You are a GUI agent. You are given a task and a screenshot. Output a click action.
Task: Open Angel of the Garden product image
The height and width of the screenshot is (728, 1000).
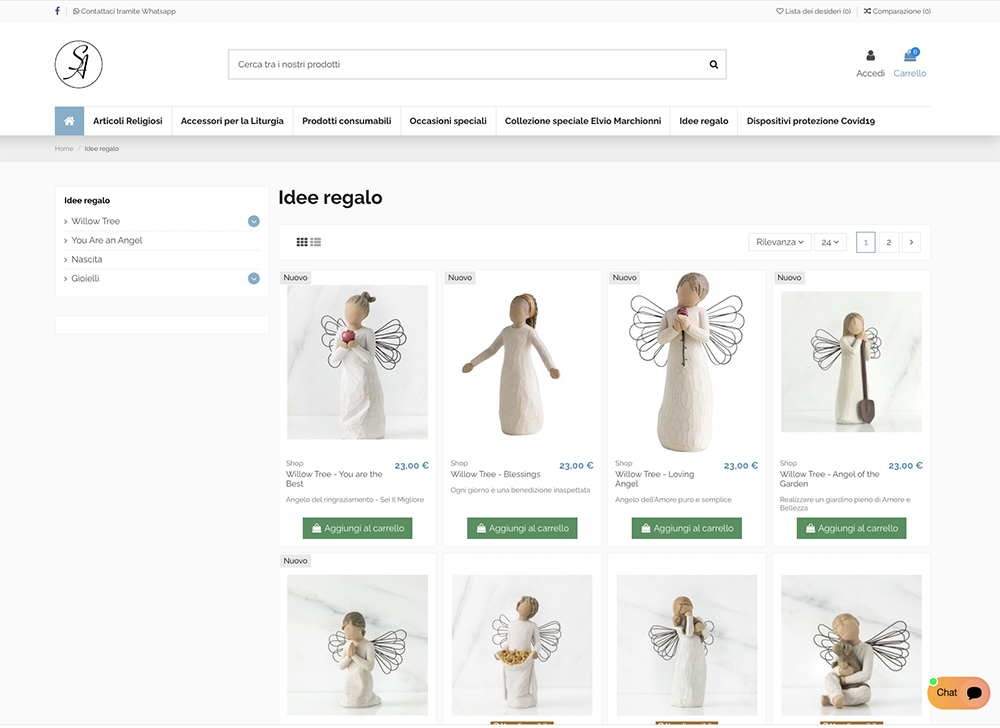(851, 362)
